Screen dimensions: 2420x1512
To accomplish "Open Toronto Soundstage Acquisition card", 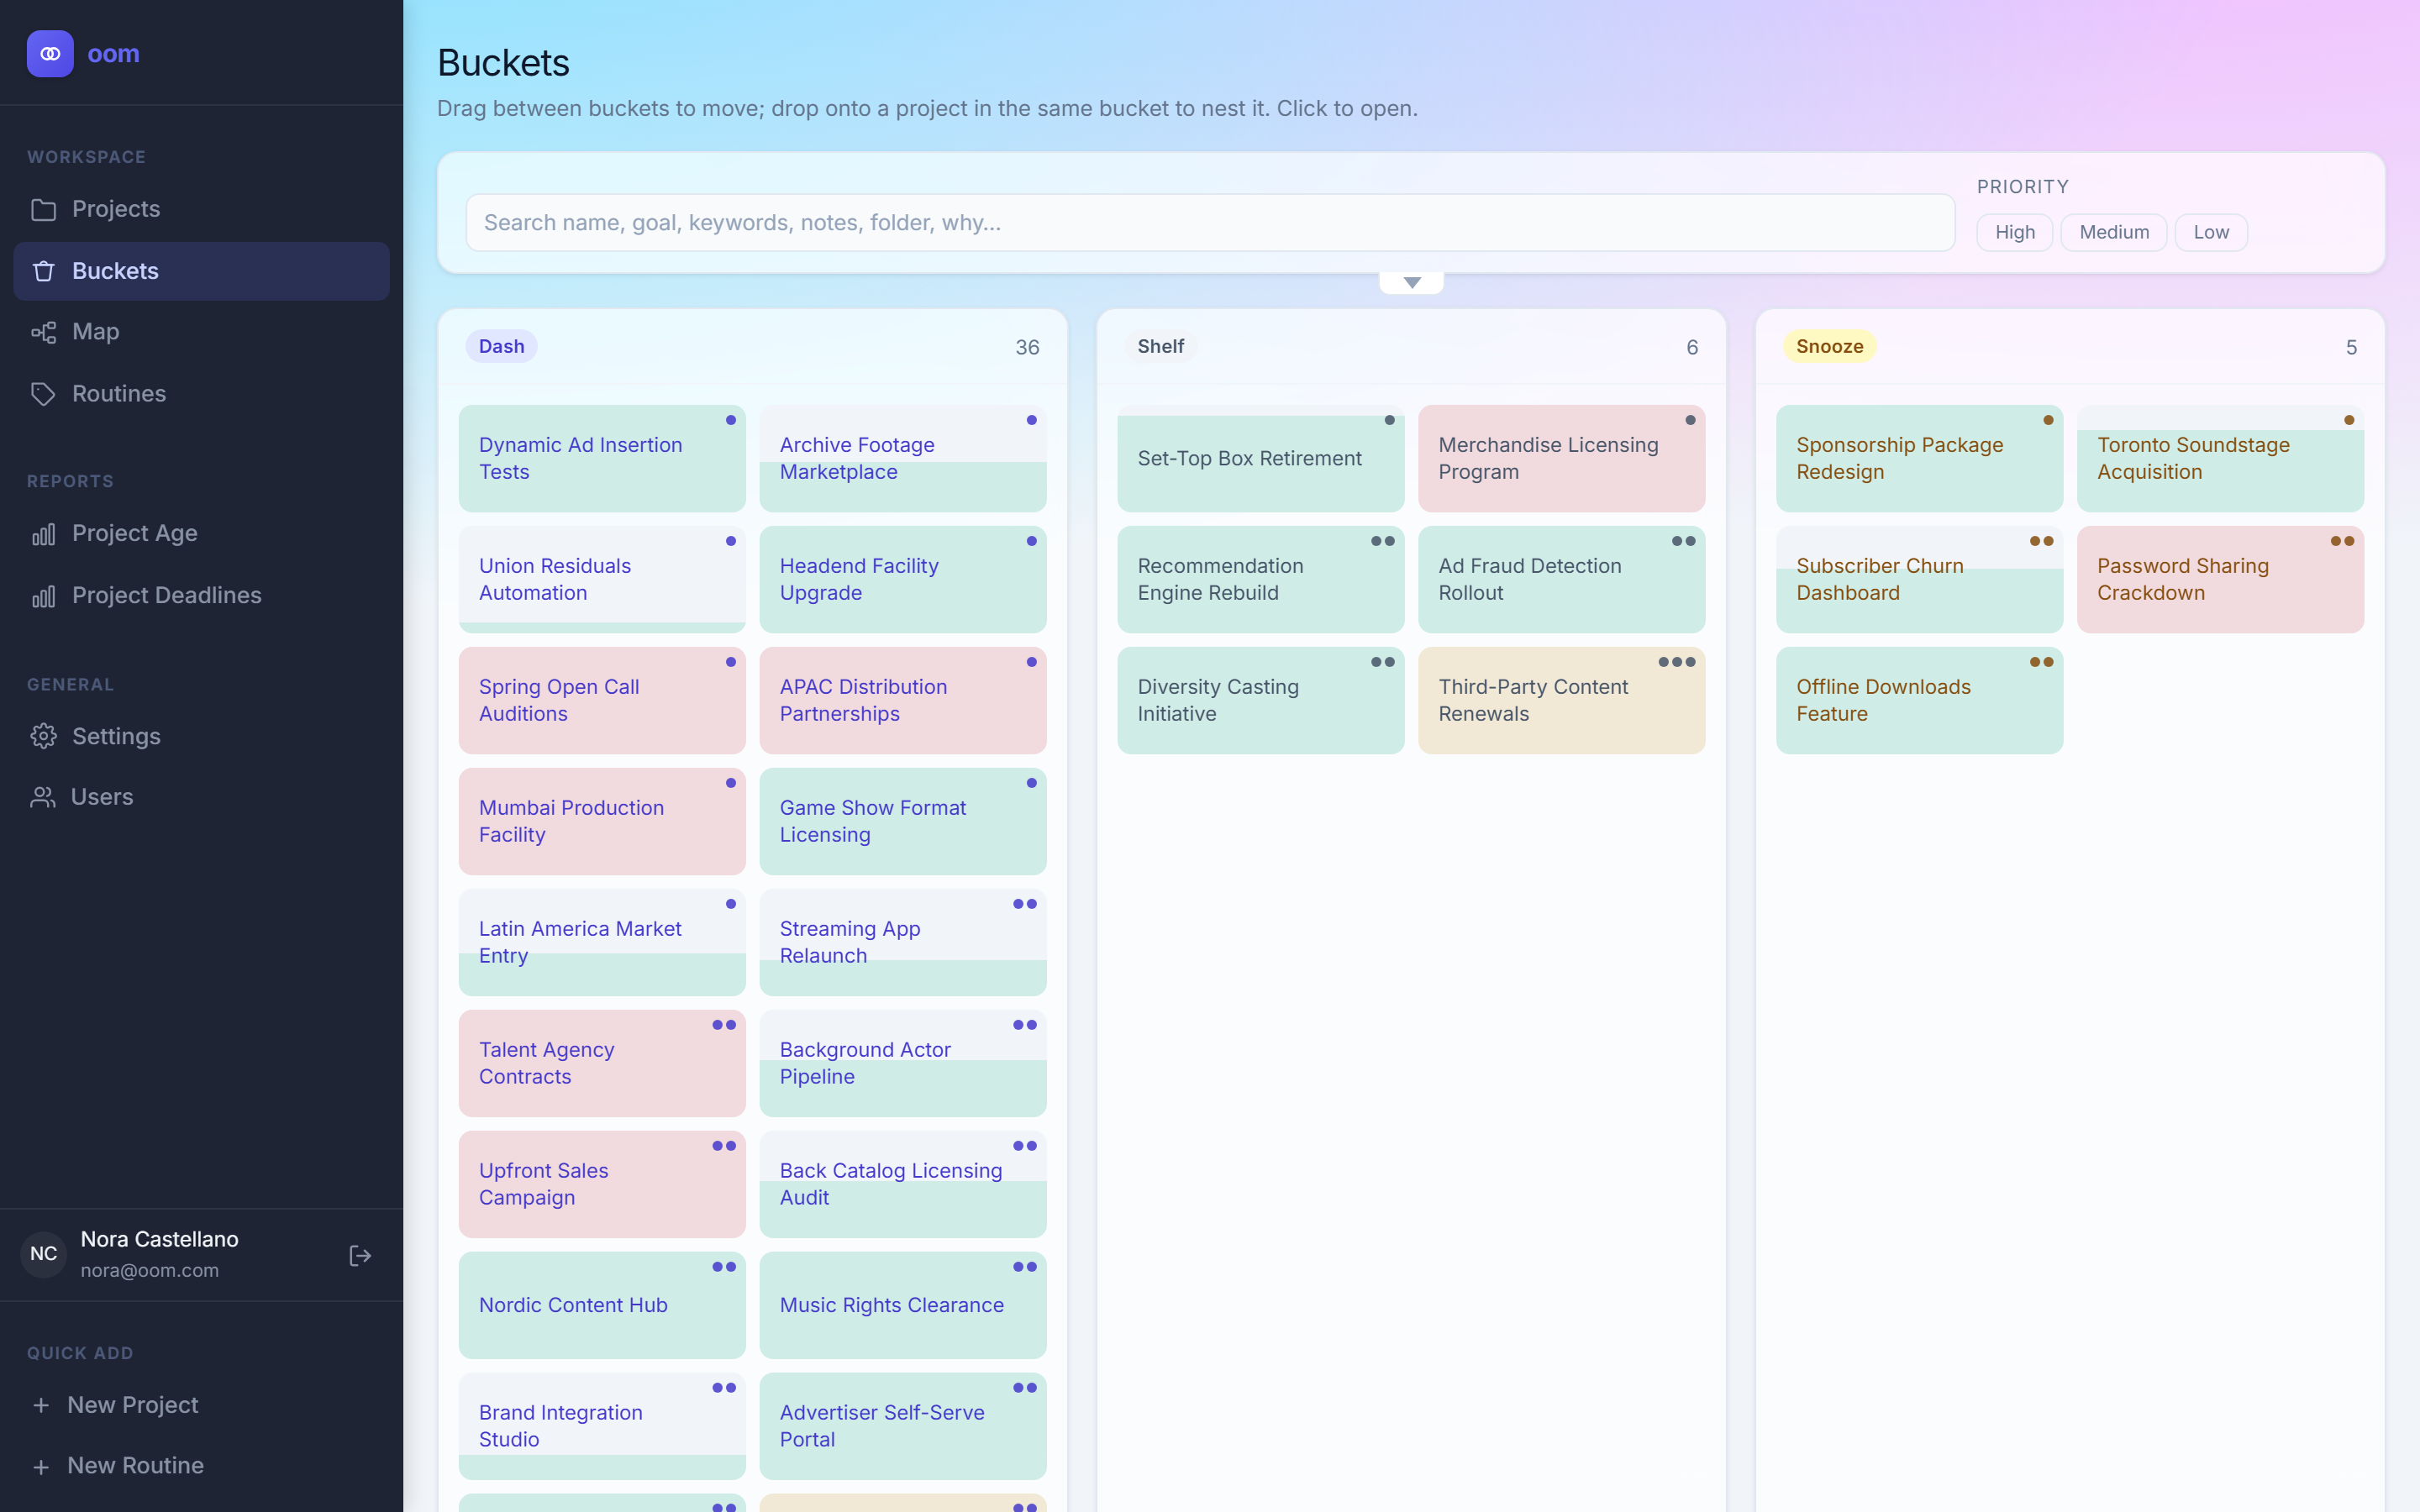I will [2220, 459].
